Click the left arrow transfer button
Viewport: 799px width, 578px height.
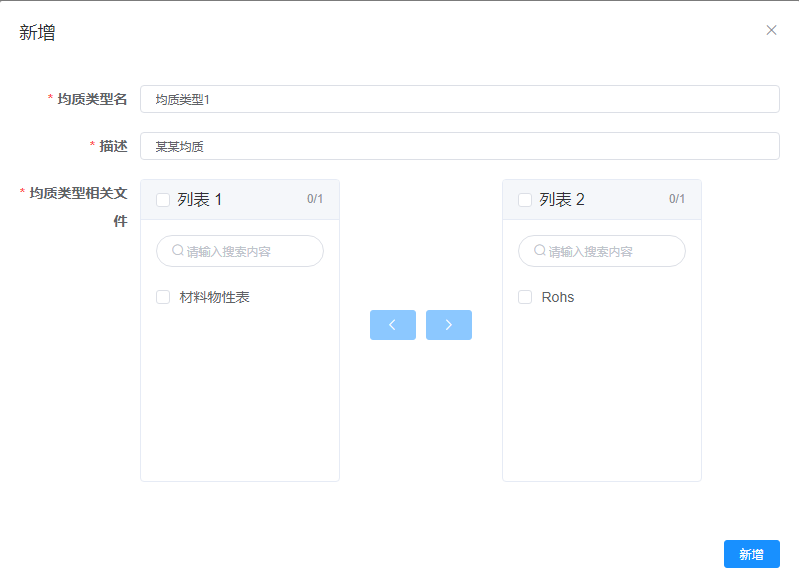[392, 325]
